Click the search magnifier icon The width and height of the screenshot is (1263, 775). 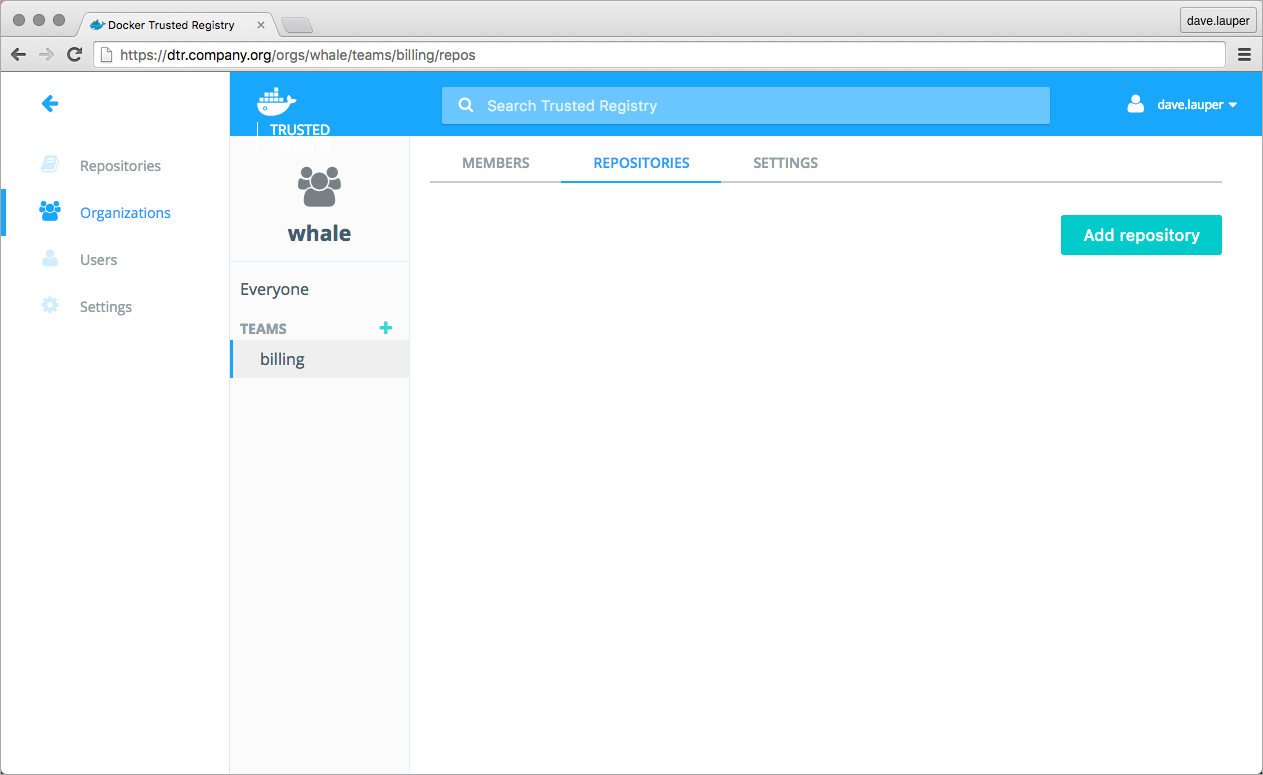pos(465,105)
